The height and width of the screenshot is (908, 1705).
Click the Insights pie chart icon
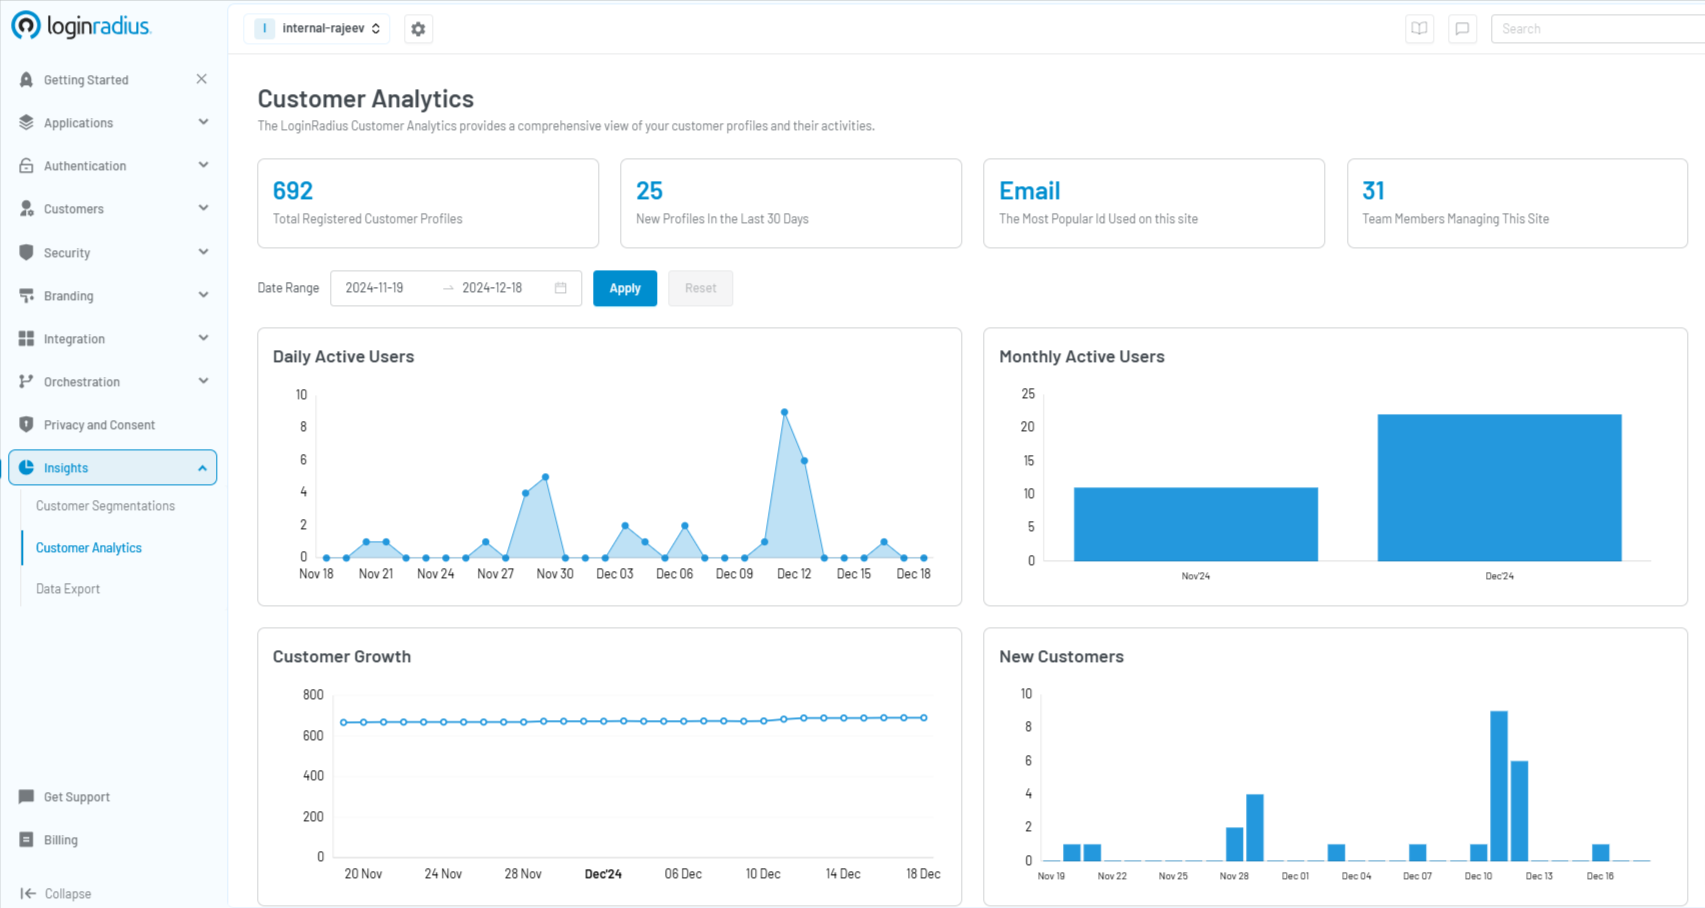click(x=27, y=468)
